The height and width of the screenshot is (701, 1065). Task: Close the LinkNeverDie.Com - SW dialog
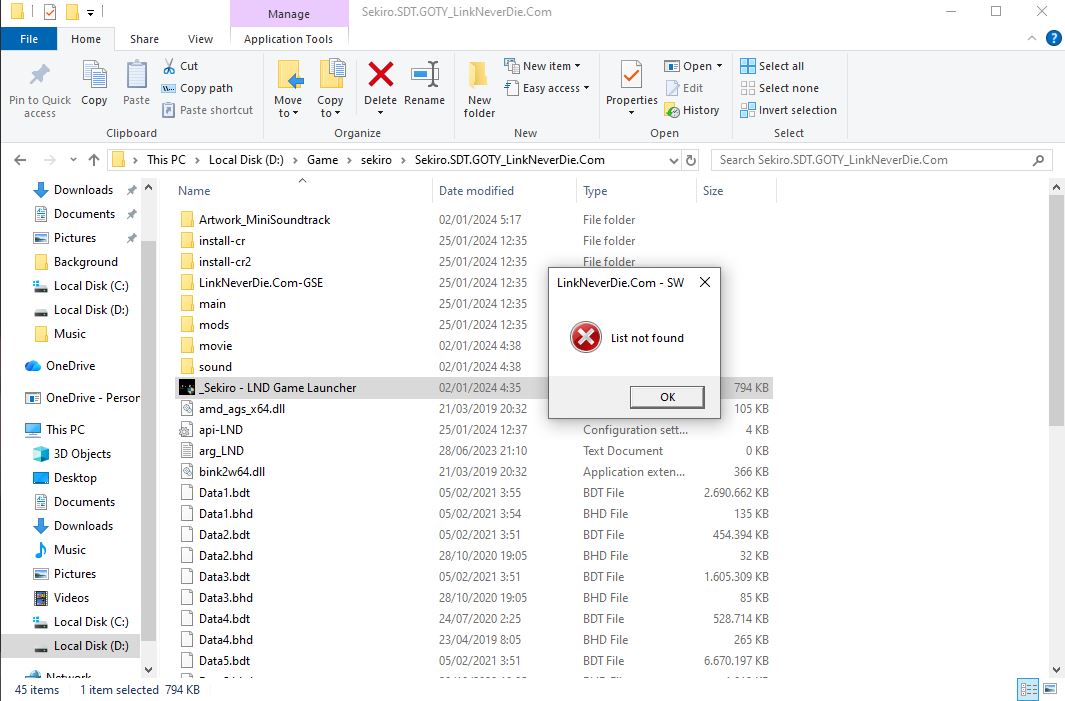(705, 282)
